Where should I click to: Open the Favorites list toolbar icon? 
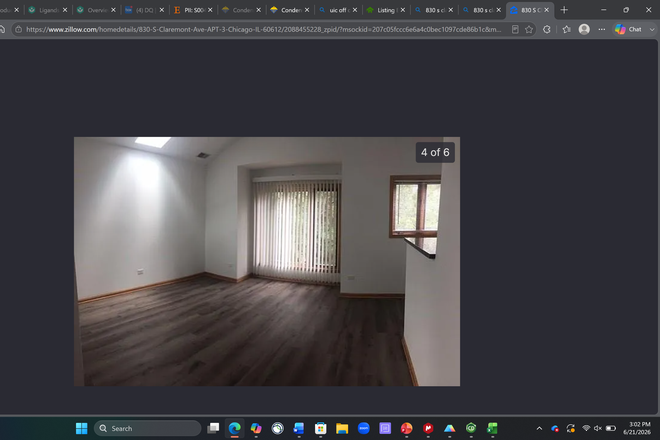[x=567, y=29]
